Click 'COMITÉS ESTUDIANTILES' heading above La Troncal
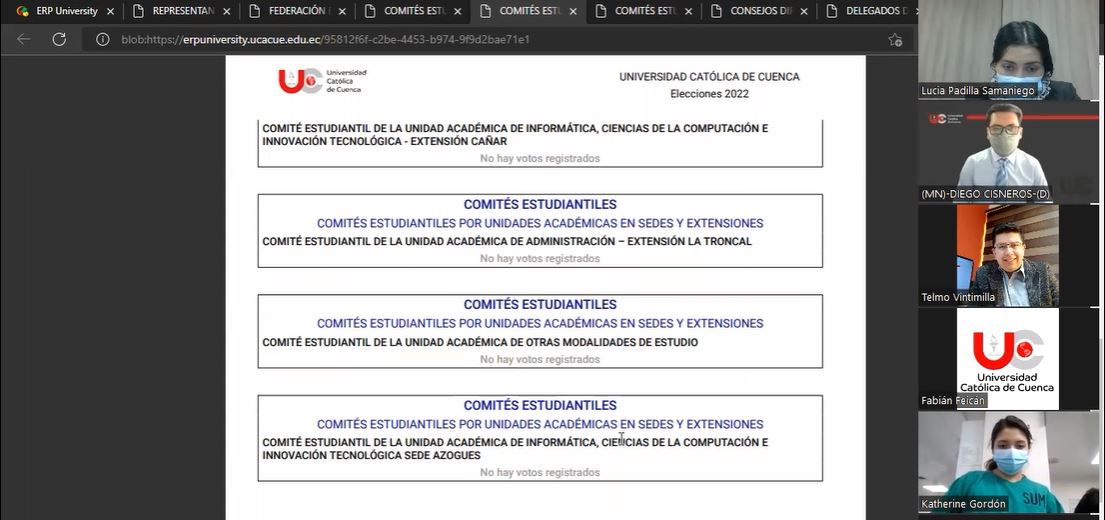Image resolution: width=1105 pixels, height=520 pixels. [x=540, y=204]
